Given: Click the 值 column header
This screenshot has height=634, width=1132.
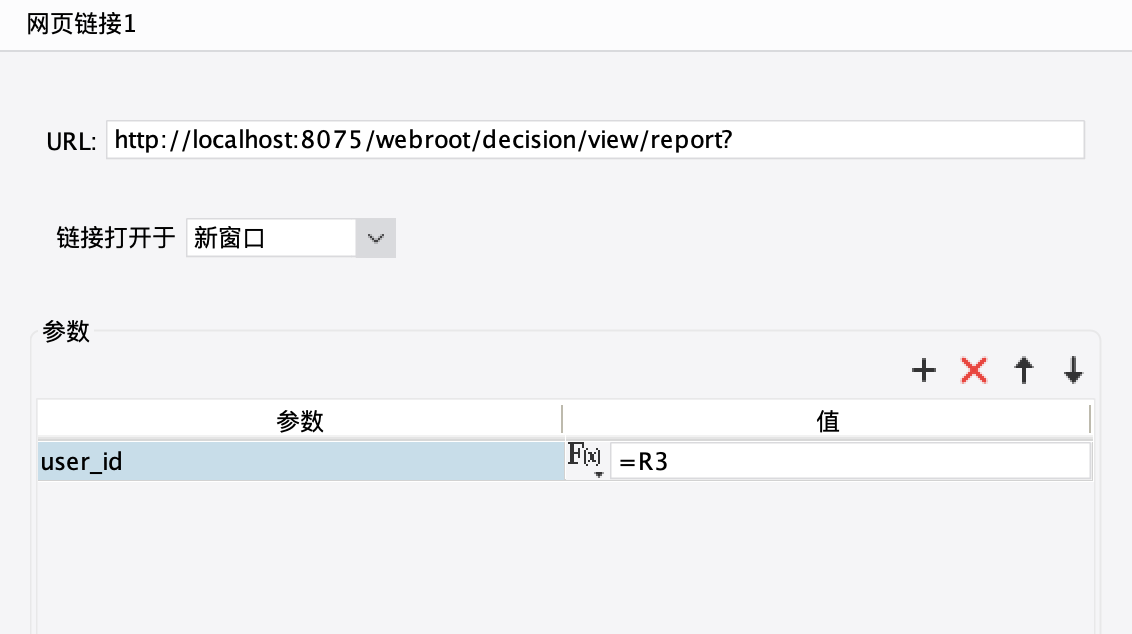Looking at the screenshot, I should click(x=827, y=420).
